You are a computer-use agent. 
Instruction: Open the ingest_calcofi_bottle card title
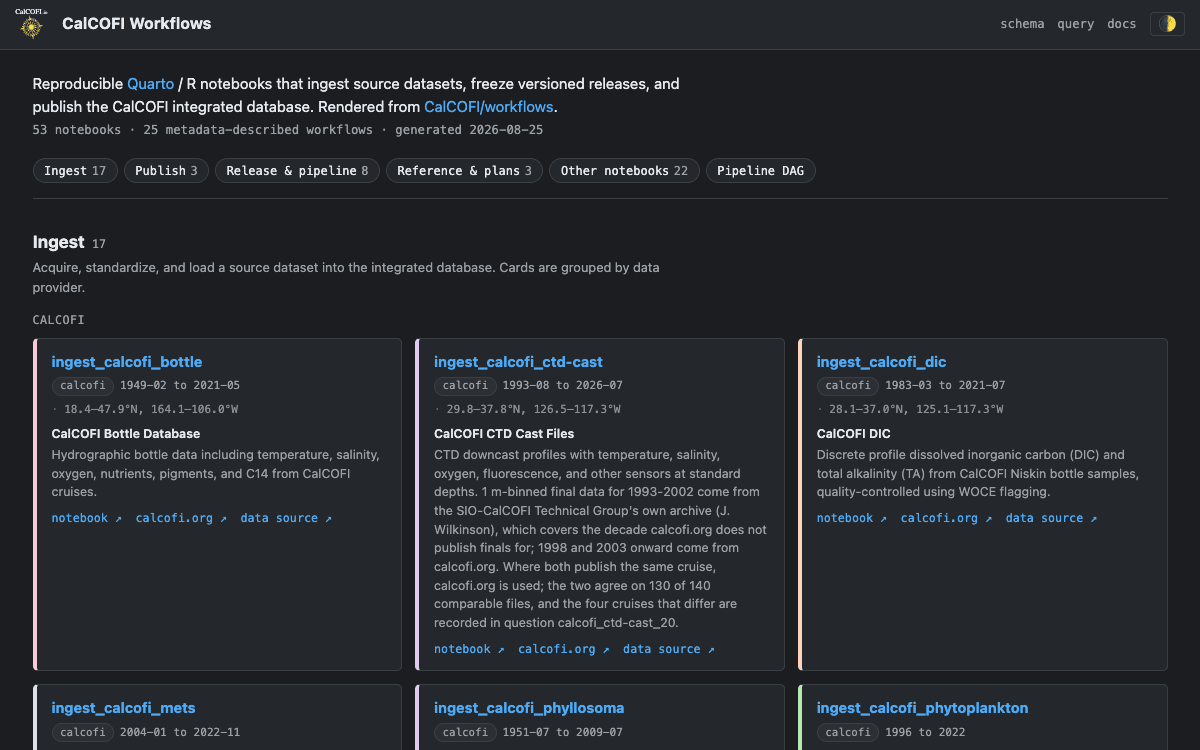pos(127,362)
